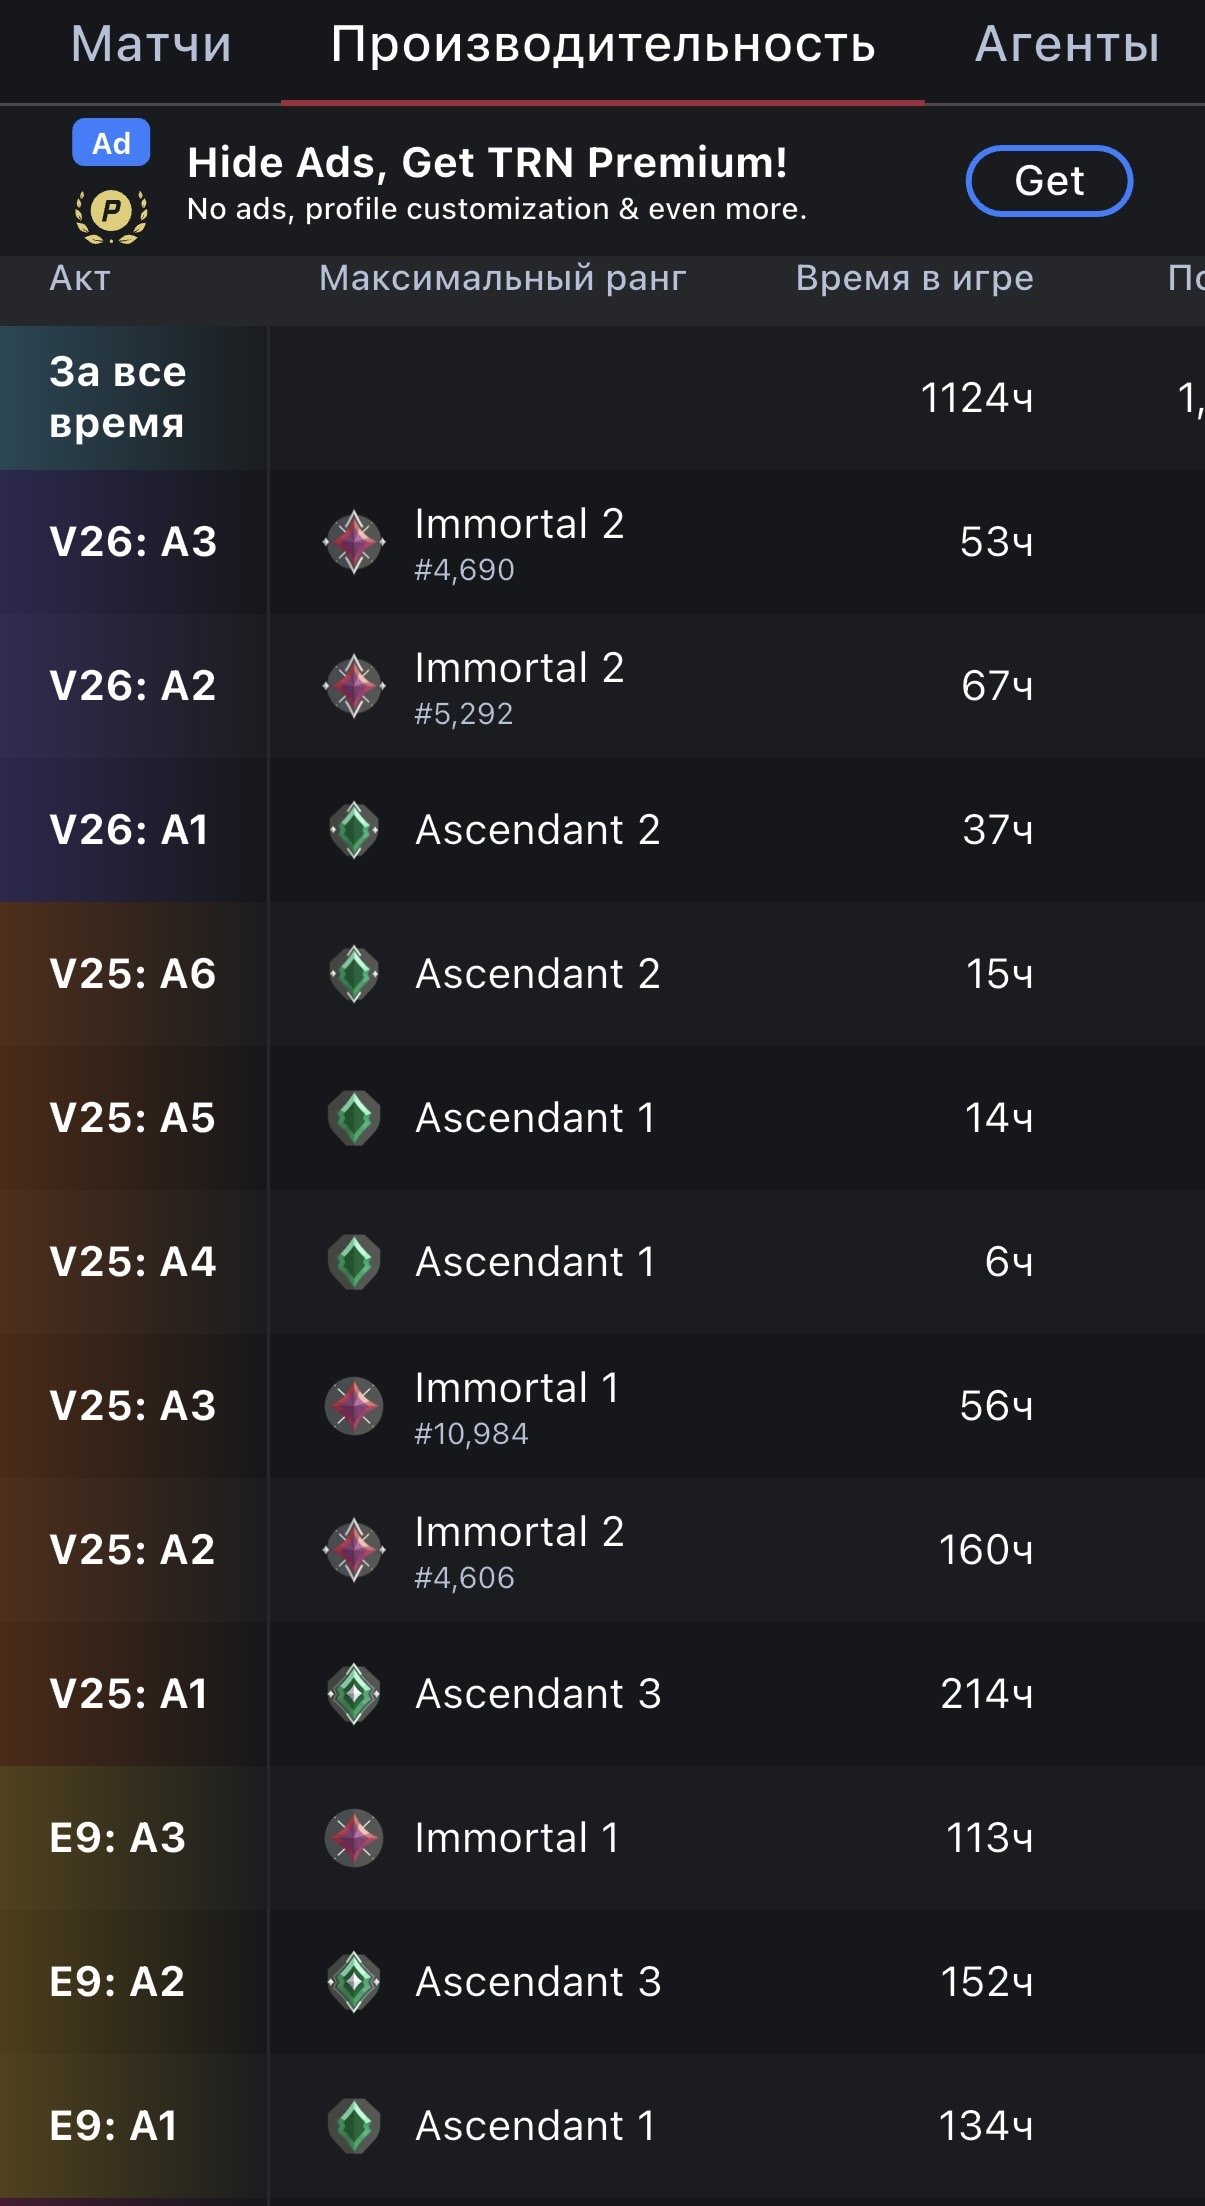
Task: Select the Производительность tab
Action: point(603,45)
